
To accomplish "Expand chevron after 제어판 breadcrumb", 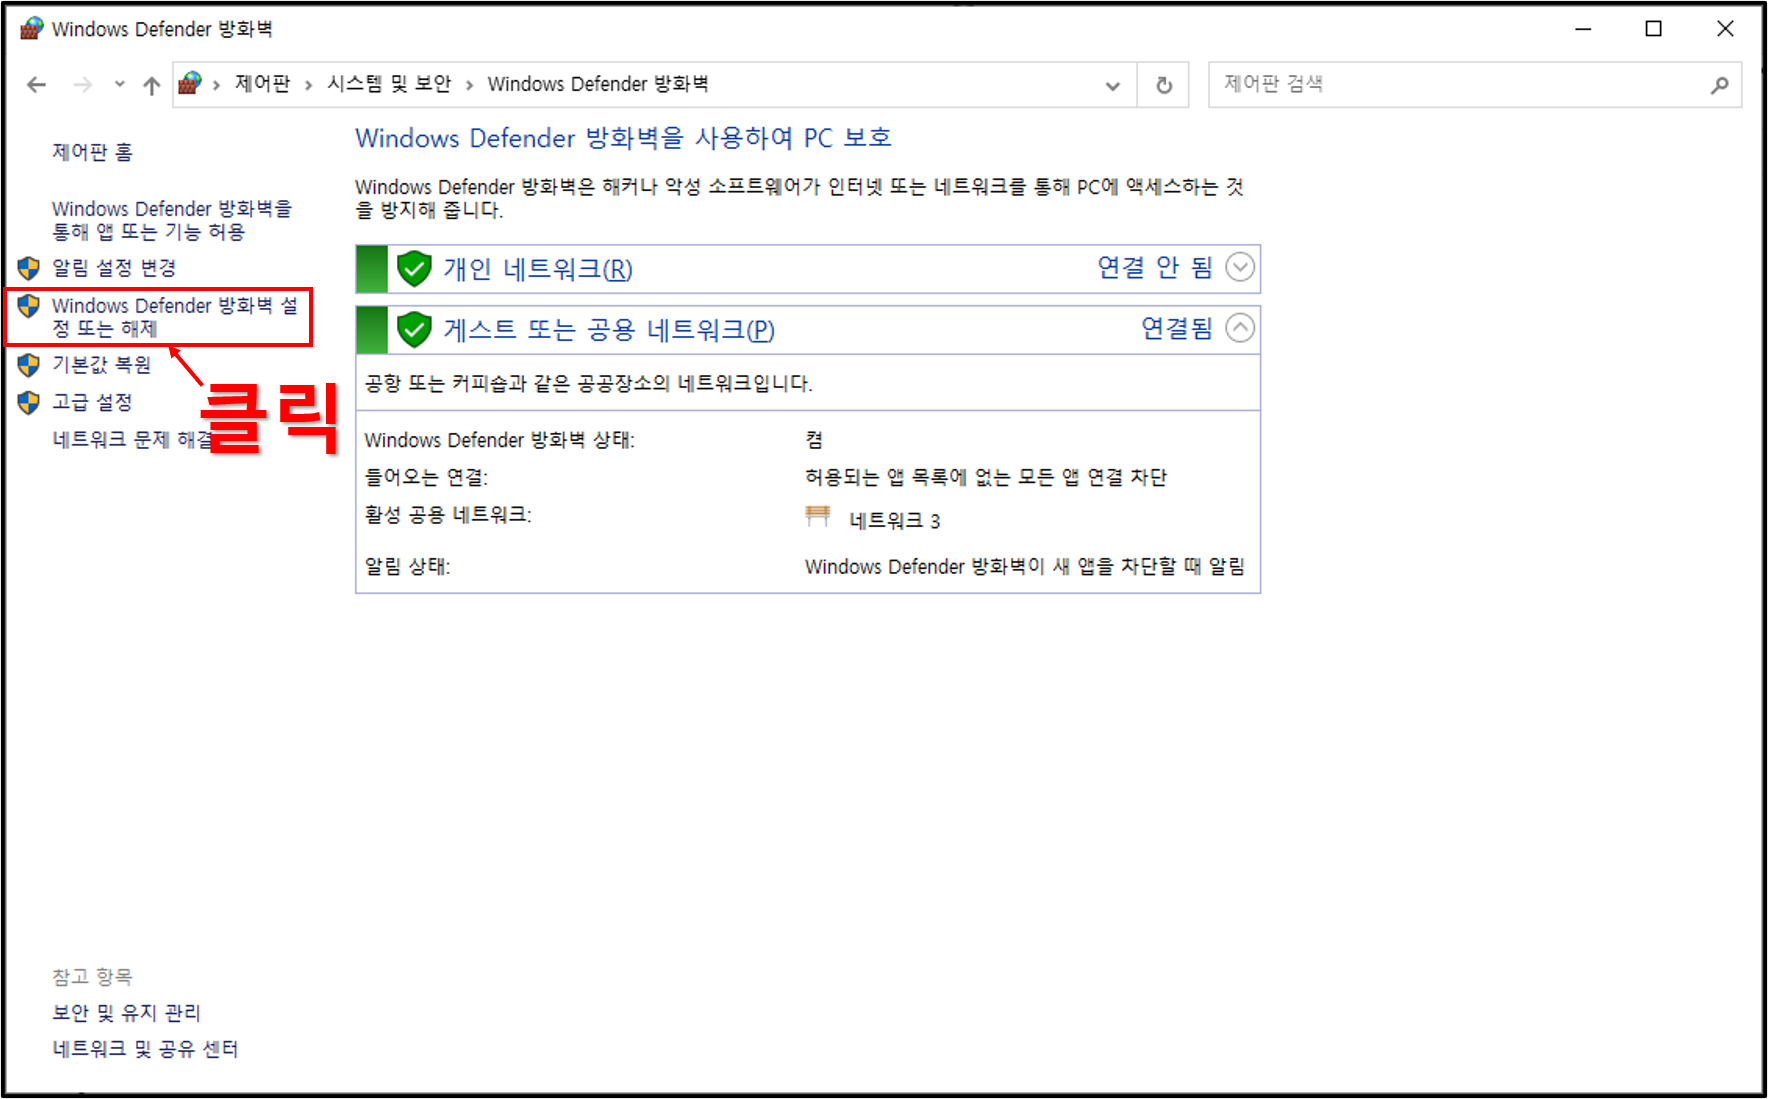I will pyautogui.click(x=308, y=85).
